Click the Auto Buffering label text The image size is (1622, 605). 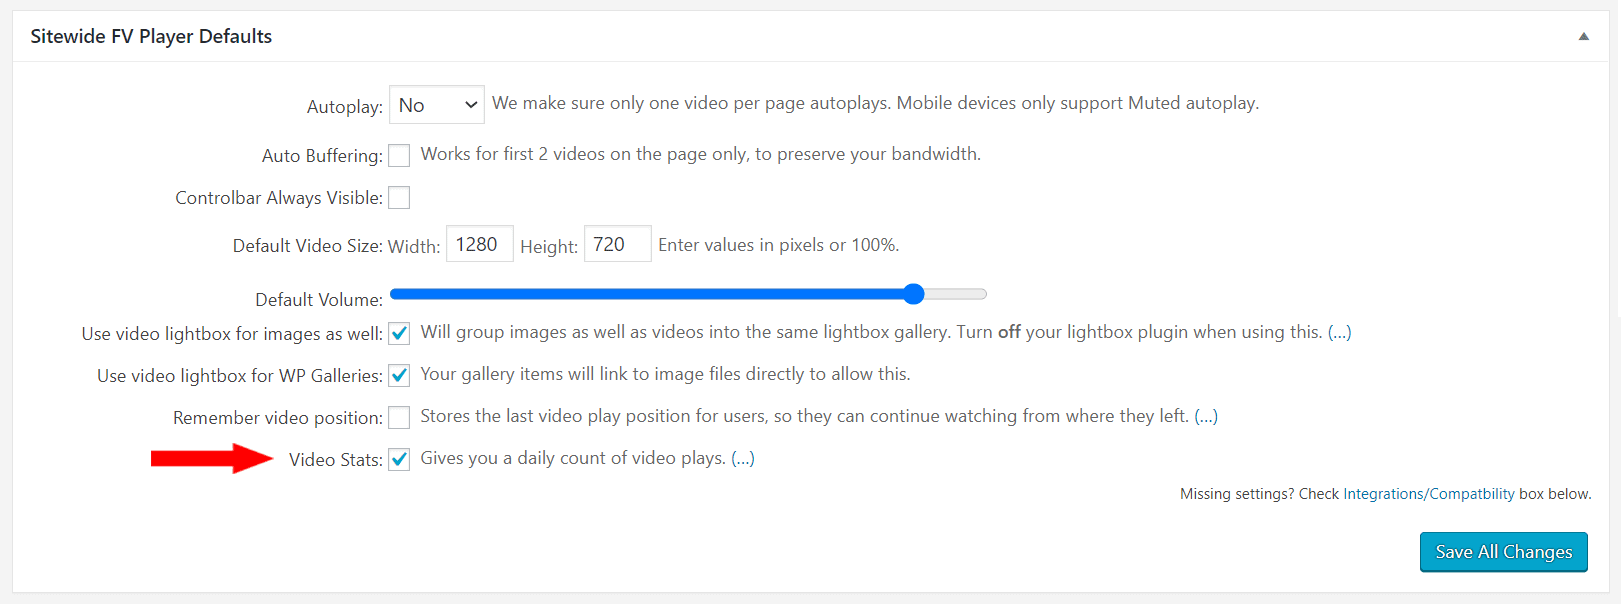tap(322, 155)
